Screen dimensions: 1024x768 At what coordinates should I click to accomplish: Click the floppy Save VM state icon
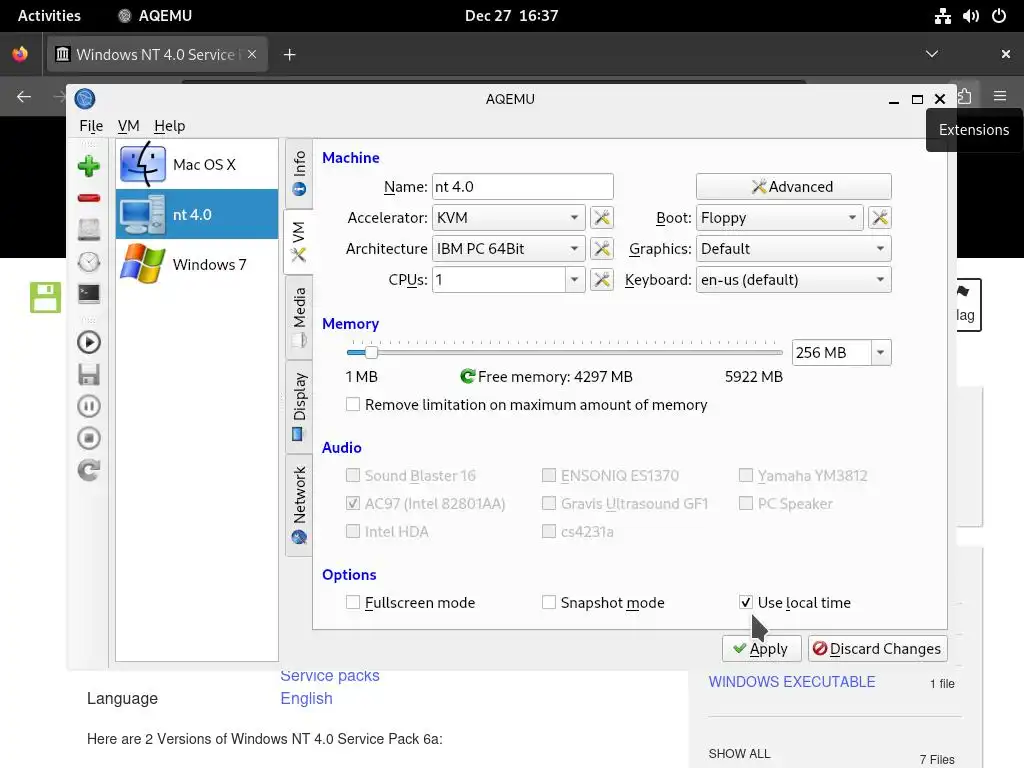(89, 374)
